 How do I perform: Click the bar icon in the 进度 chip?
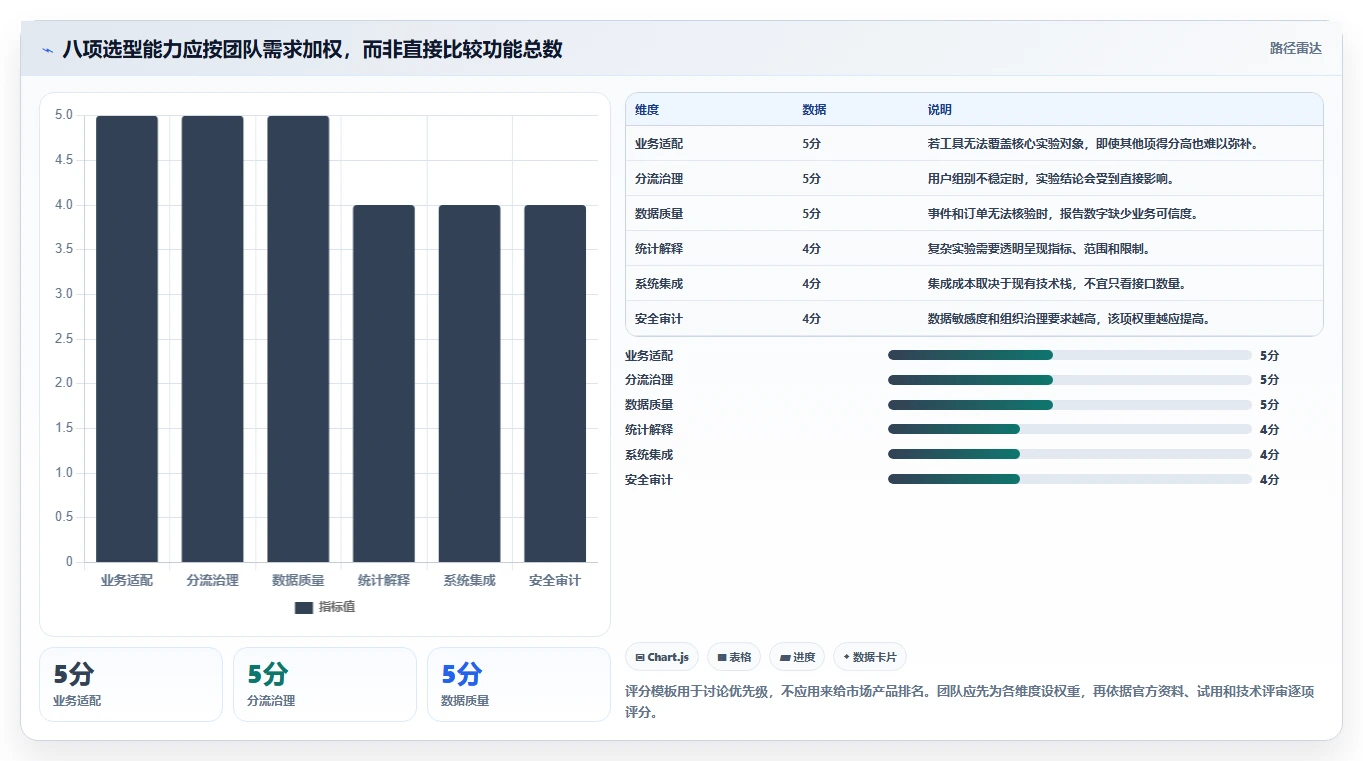pyautogui.click(x=785, y=658)
